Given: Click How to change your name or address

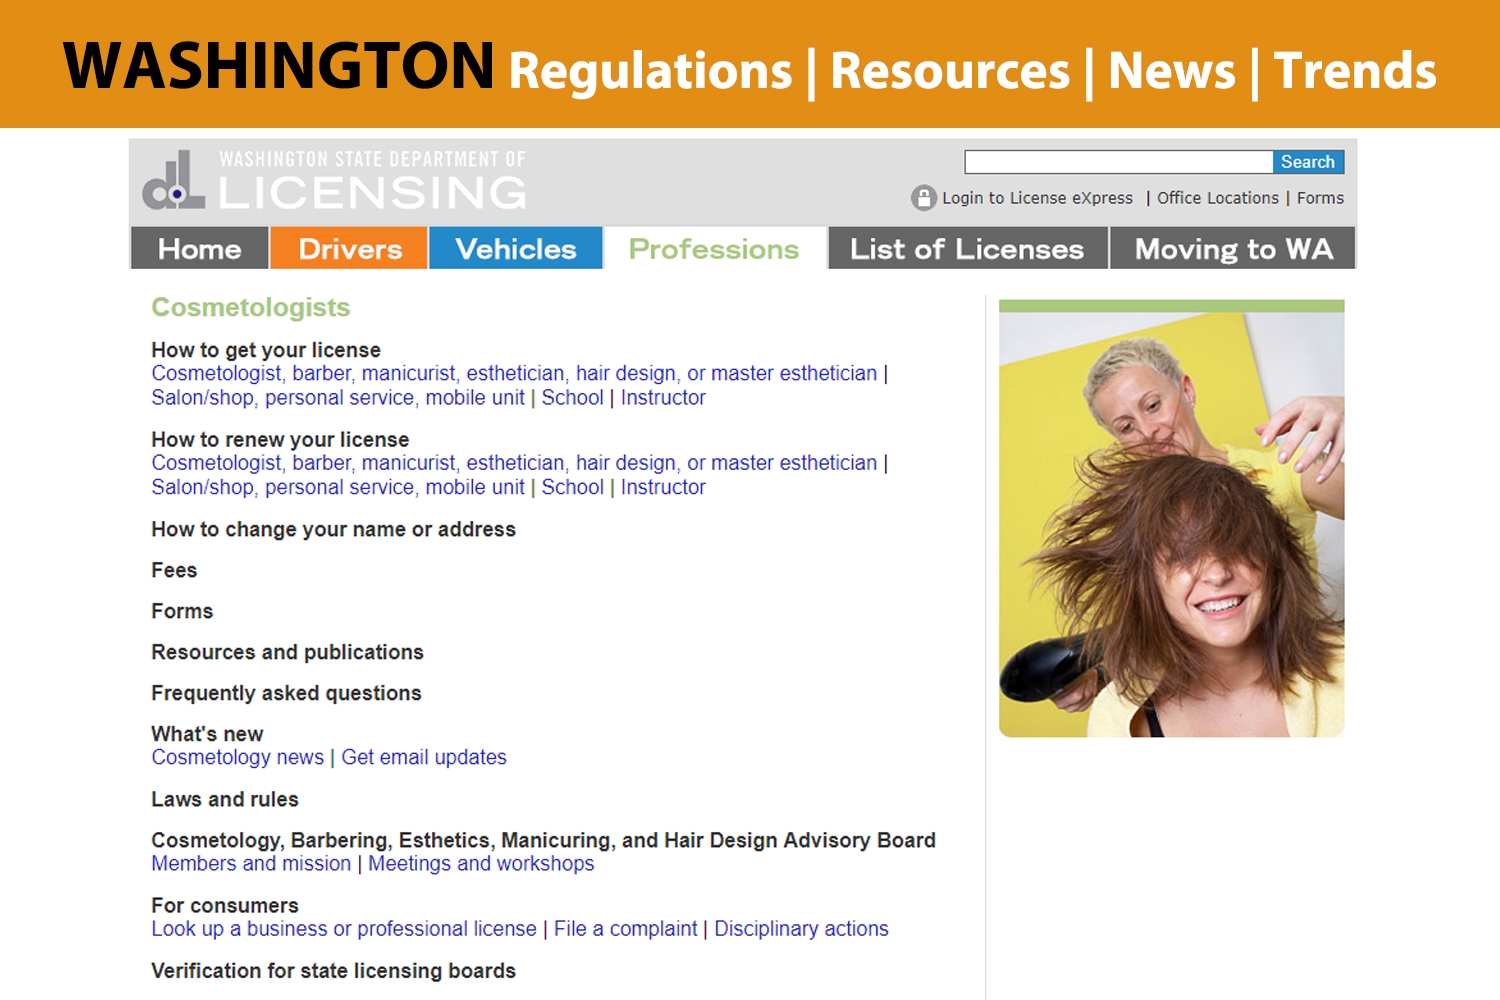Looking at the screenshot, I should [333, 529].
